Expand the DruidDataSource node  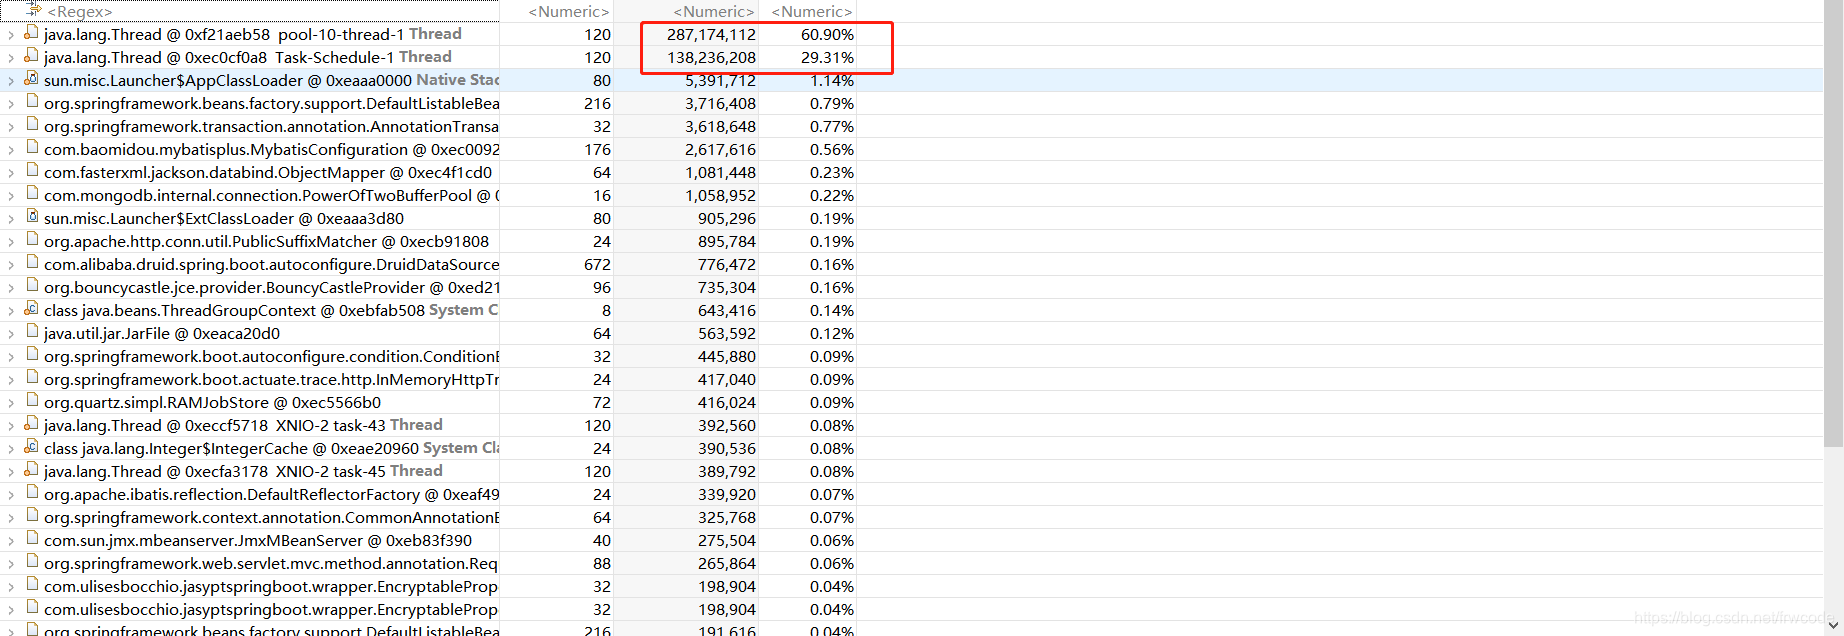[x=10, y=265]
